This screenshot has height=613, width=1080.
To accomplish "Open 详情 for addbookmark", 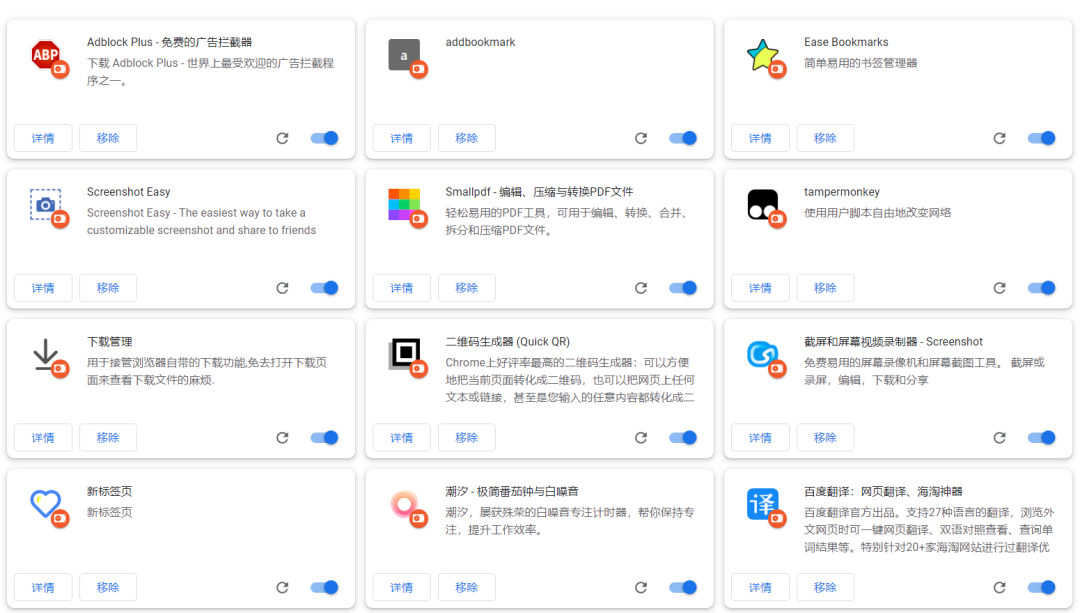I will click(402, 138).
